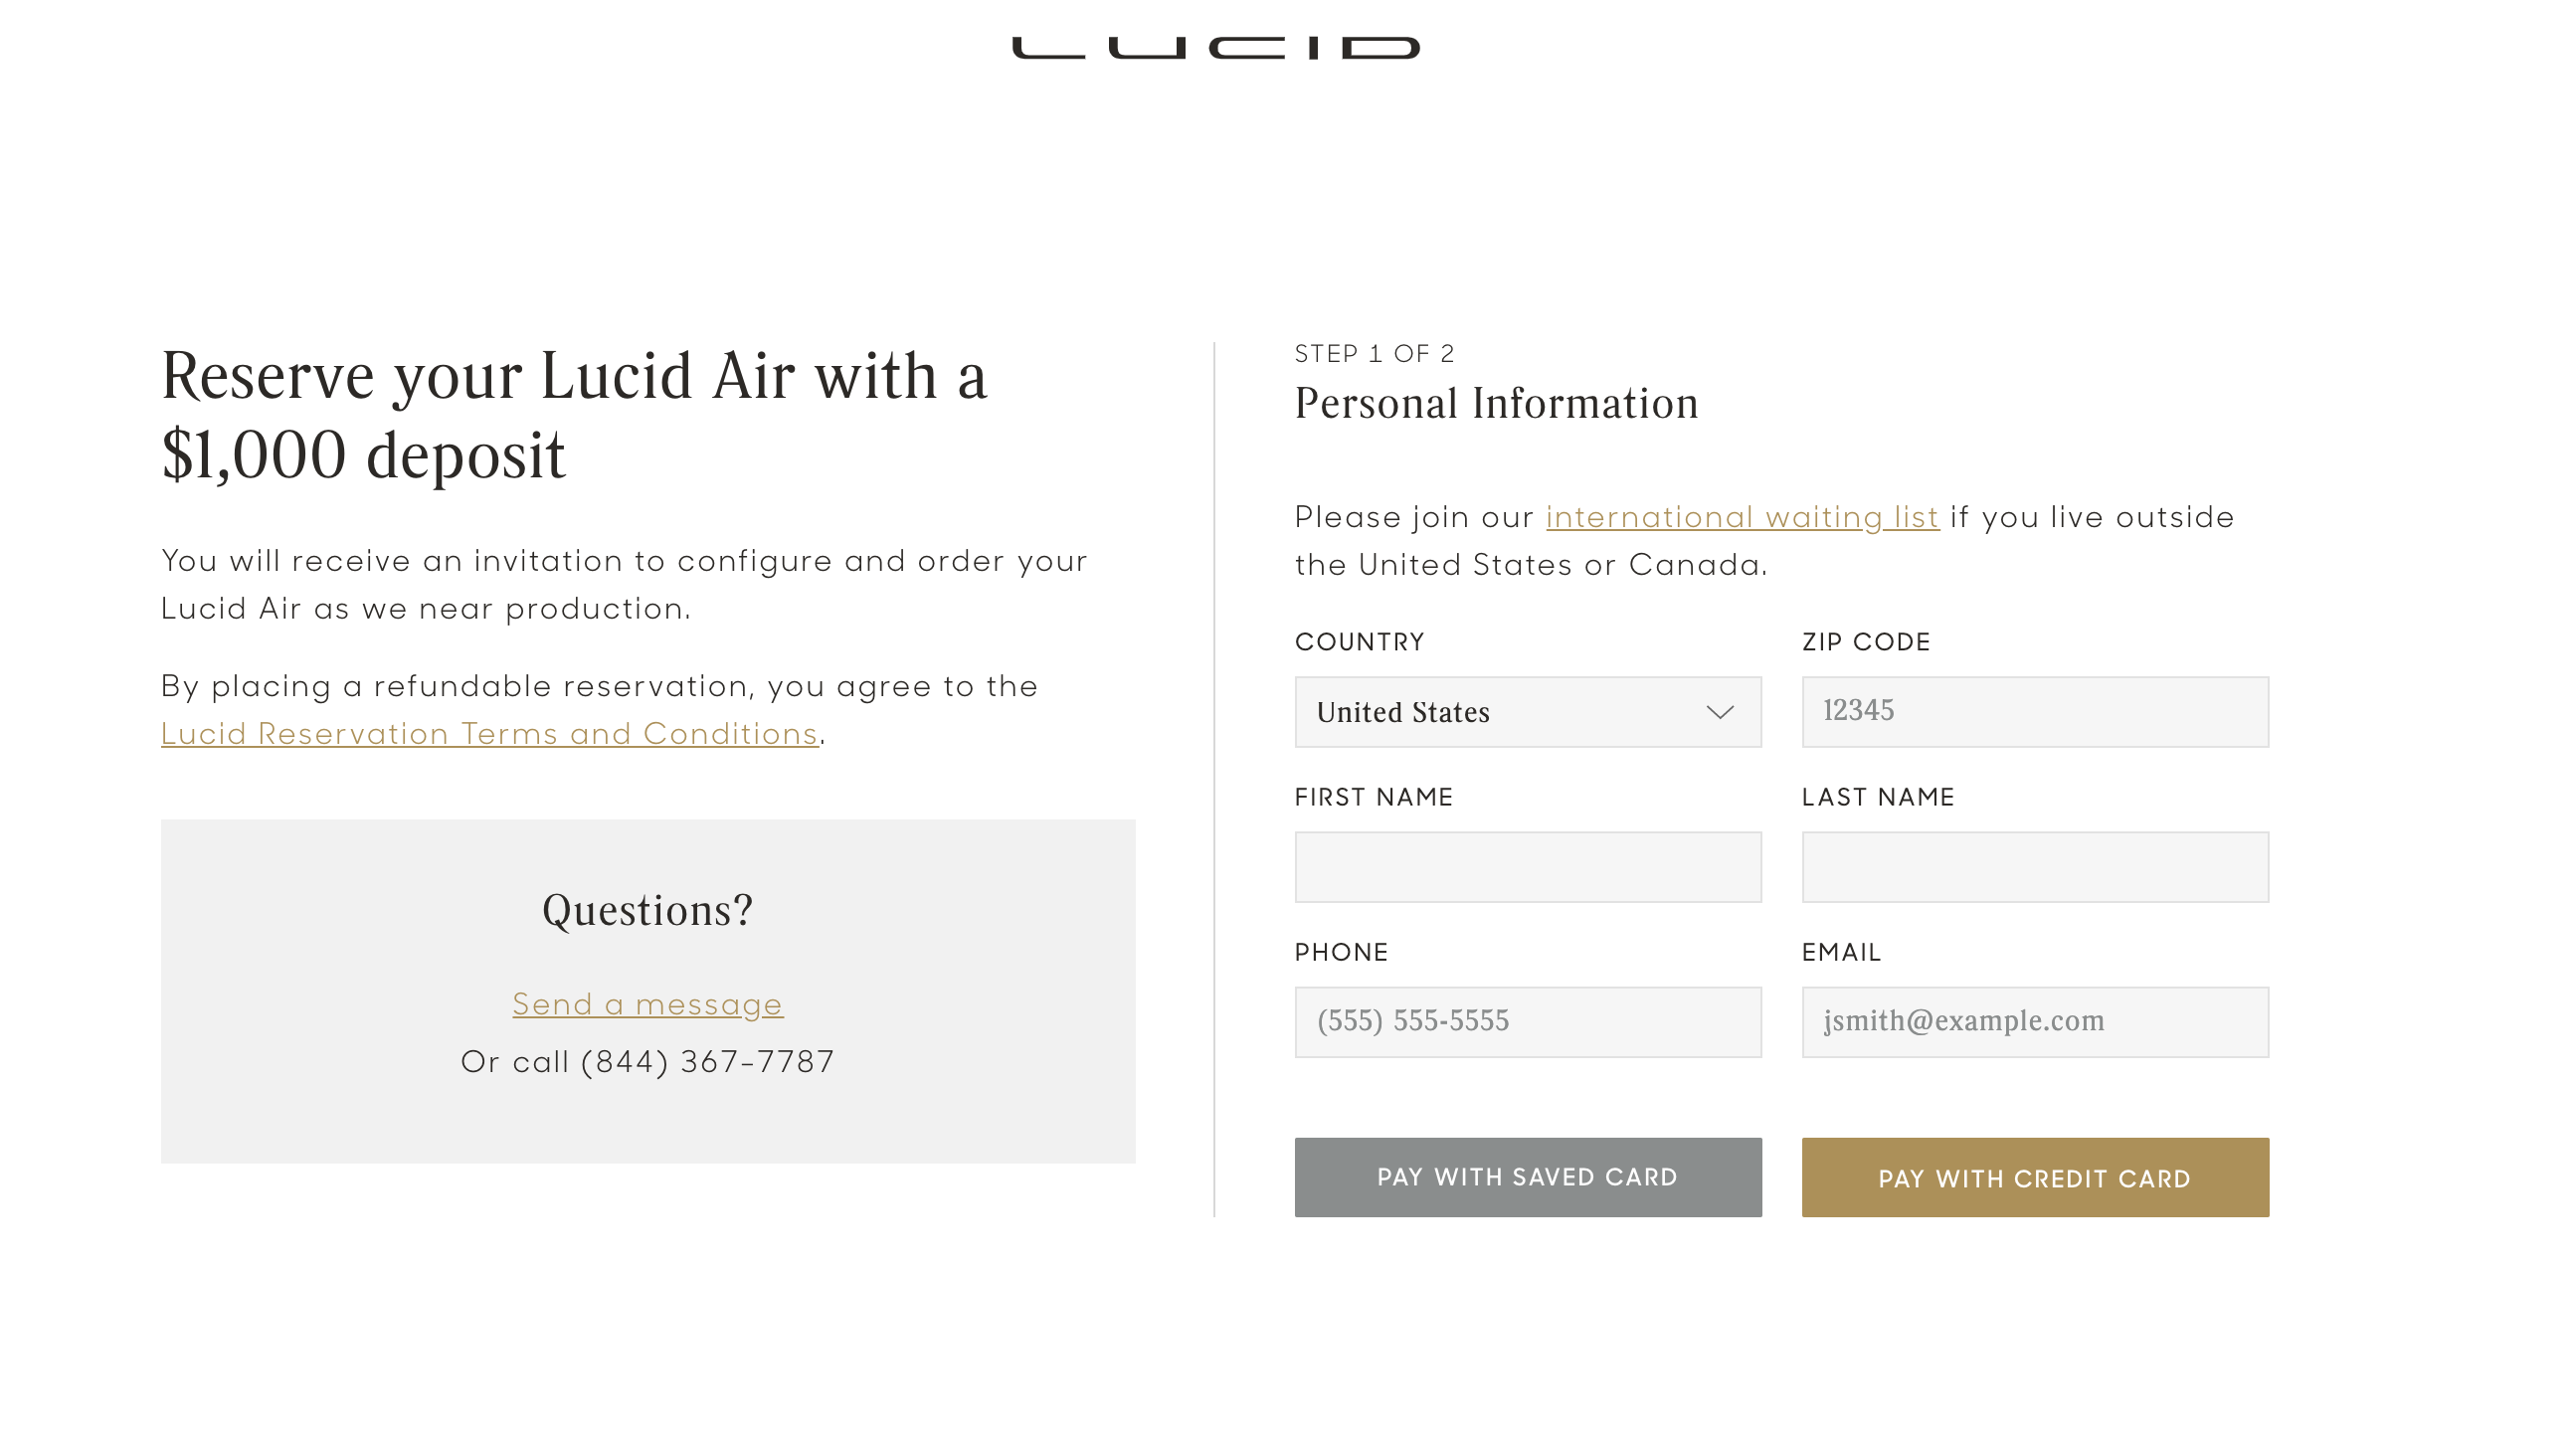Click into the Last Name field

[x=2034, y=867]
